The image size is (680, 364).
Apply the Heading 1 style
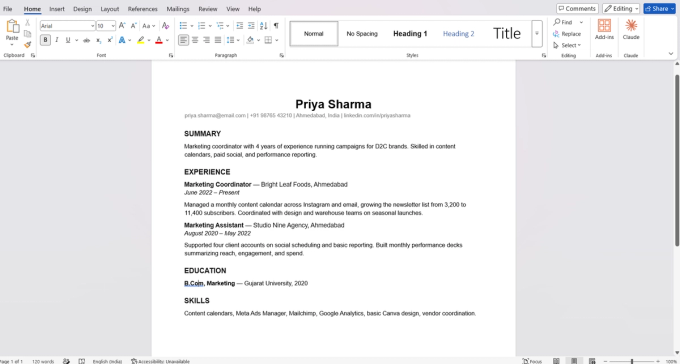[x=410, y=33]
